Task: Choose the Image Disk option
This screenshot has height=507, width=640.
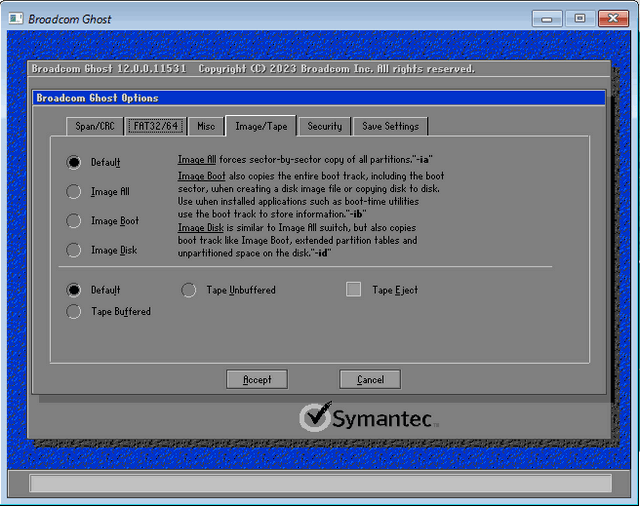Action: coord(73,250)
